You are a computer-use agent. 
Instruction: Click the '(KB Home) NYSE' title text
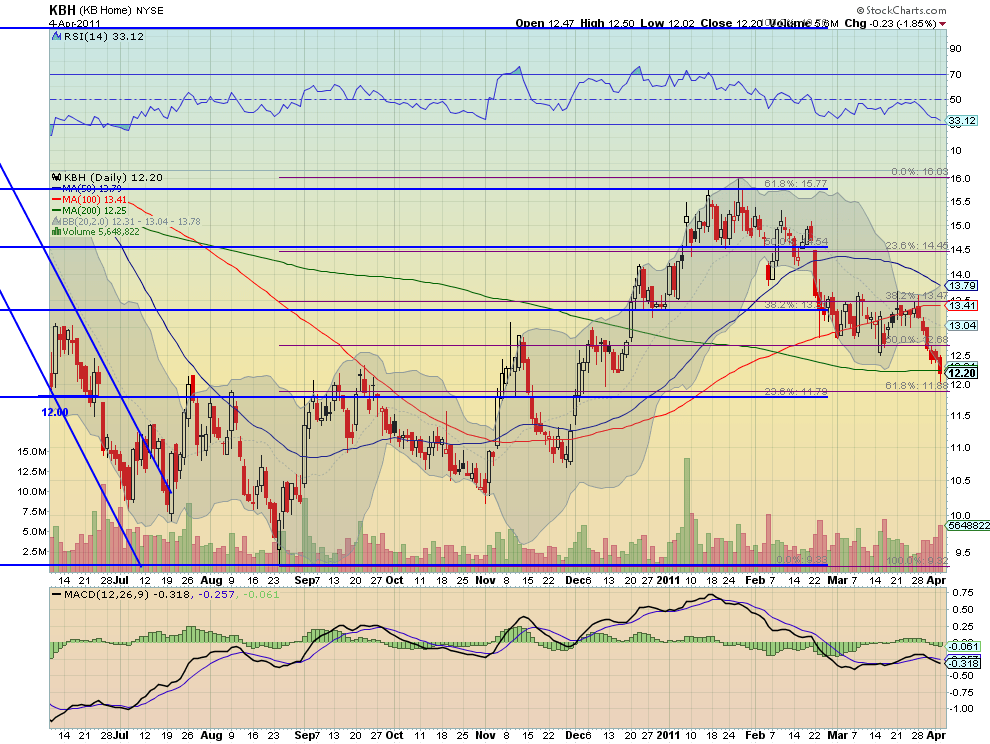(121, 11)
